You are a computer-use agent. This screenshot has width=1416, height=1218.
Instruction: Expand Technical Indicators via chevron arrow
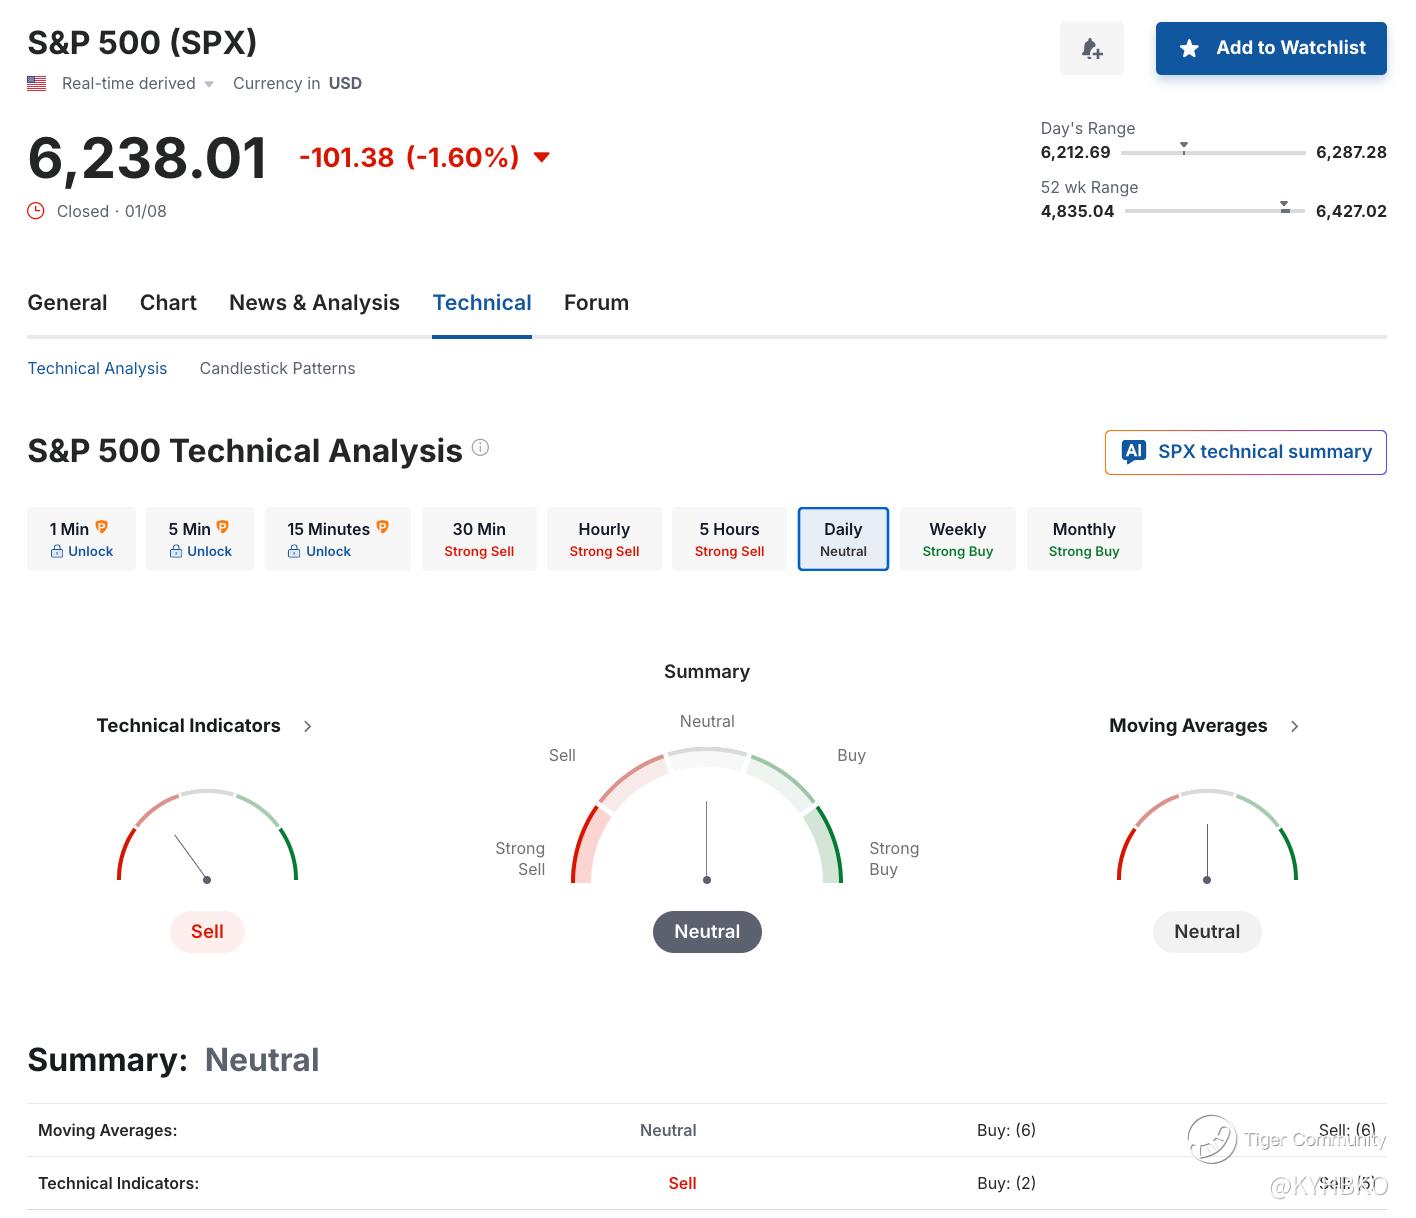pos(308,727)
